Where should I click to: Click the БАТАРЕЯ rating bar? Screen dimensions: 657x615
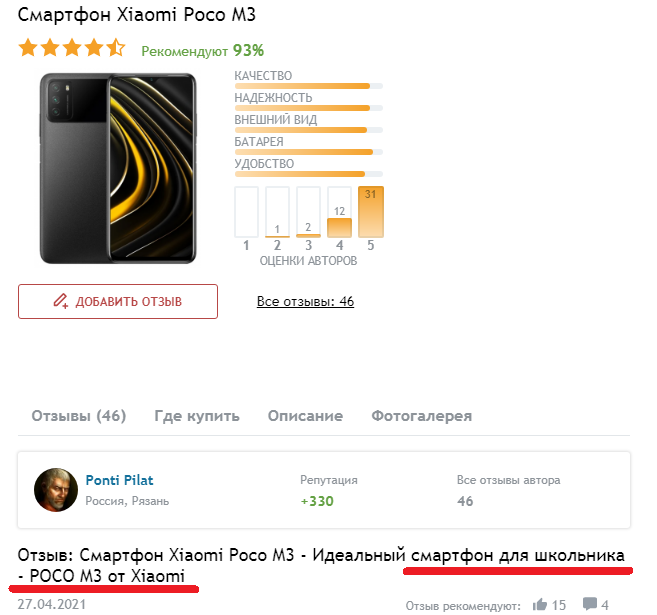[x=308, y=152]
